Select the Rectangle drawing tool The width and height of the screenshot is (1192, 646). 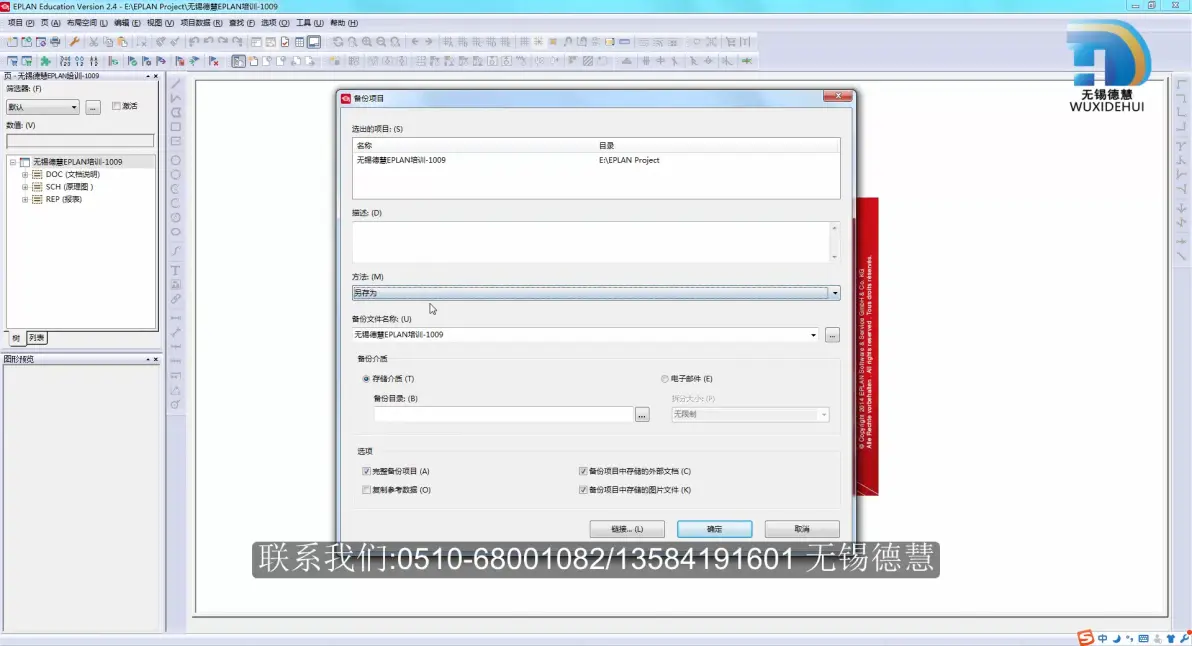pyautogui.click(x=176, y=127)
